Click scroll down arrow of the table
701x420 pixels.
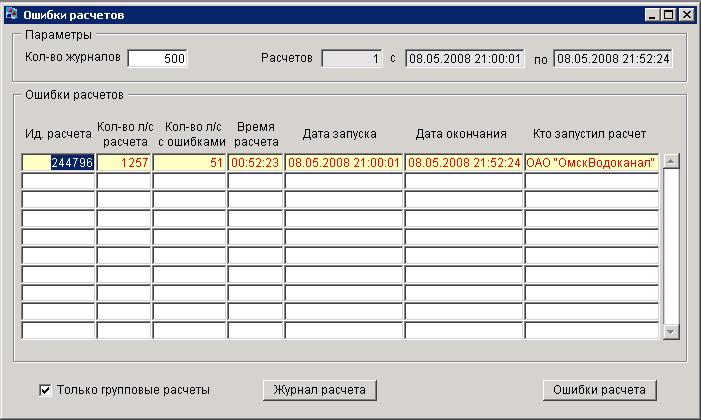(671, 331)
